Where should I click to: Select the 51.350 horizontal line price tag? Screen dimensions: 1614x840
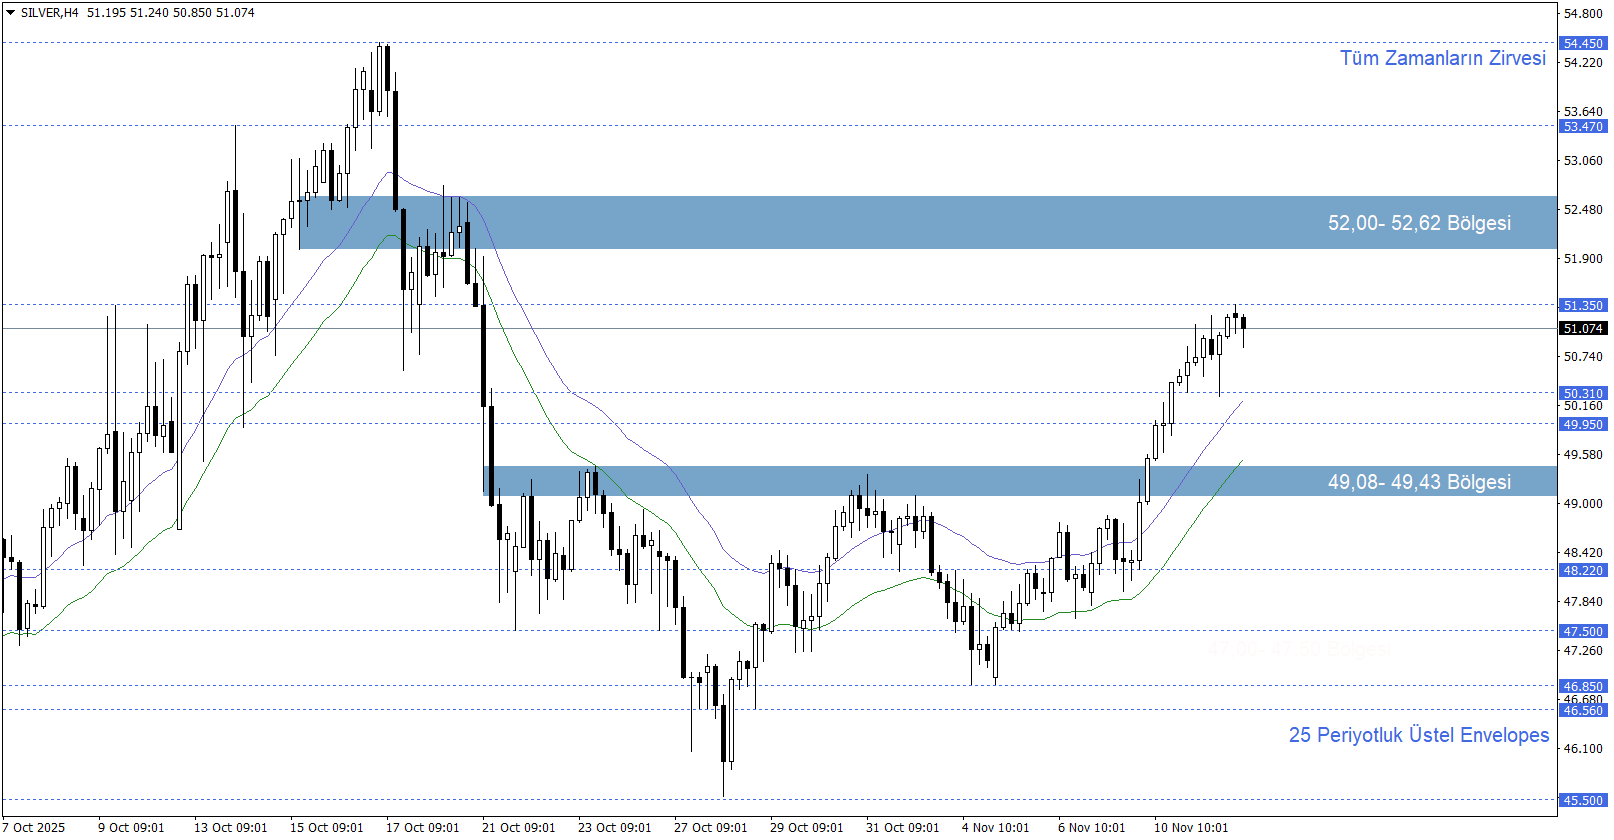click(x=1583, y=305)
